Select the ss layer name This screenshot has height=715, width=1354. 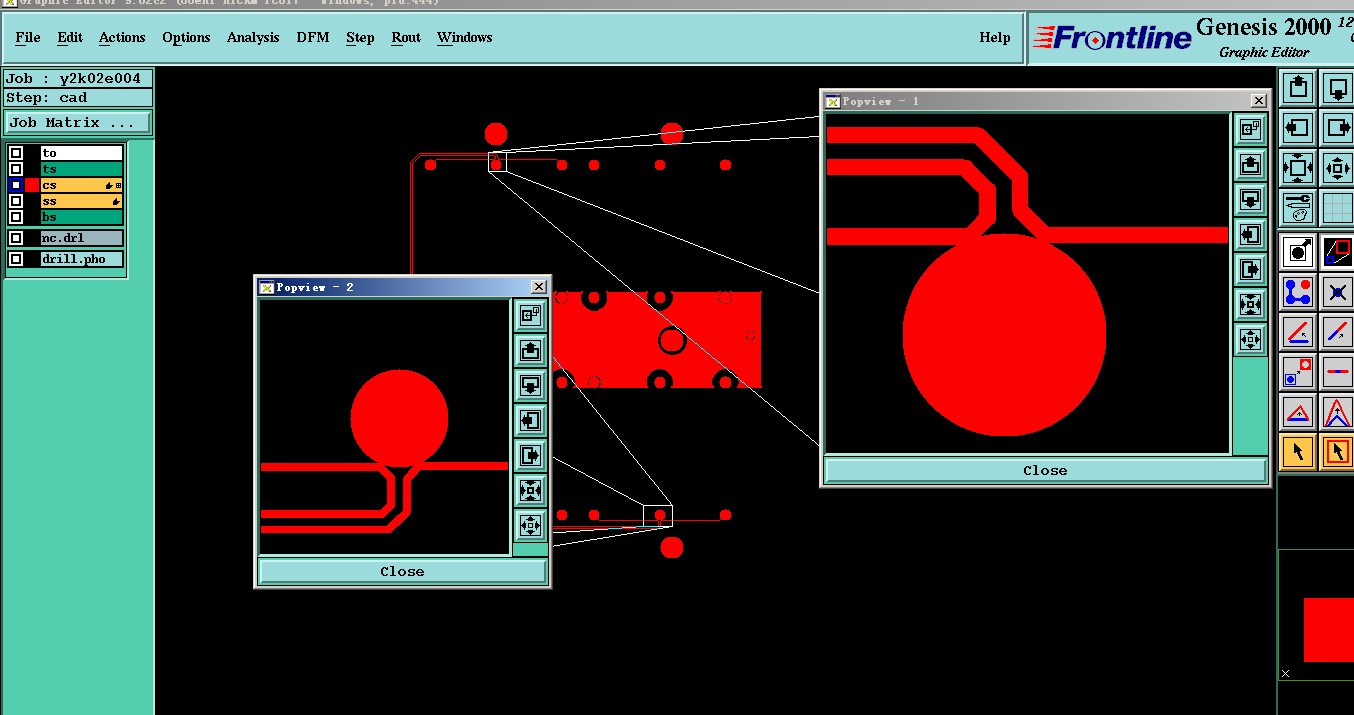point(81,201)
